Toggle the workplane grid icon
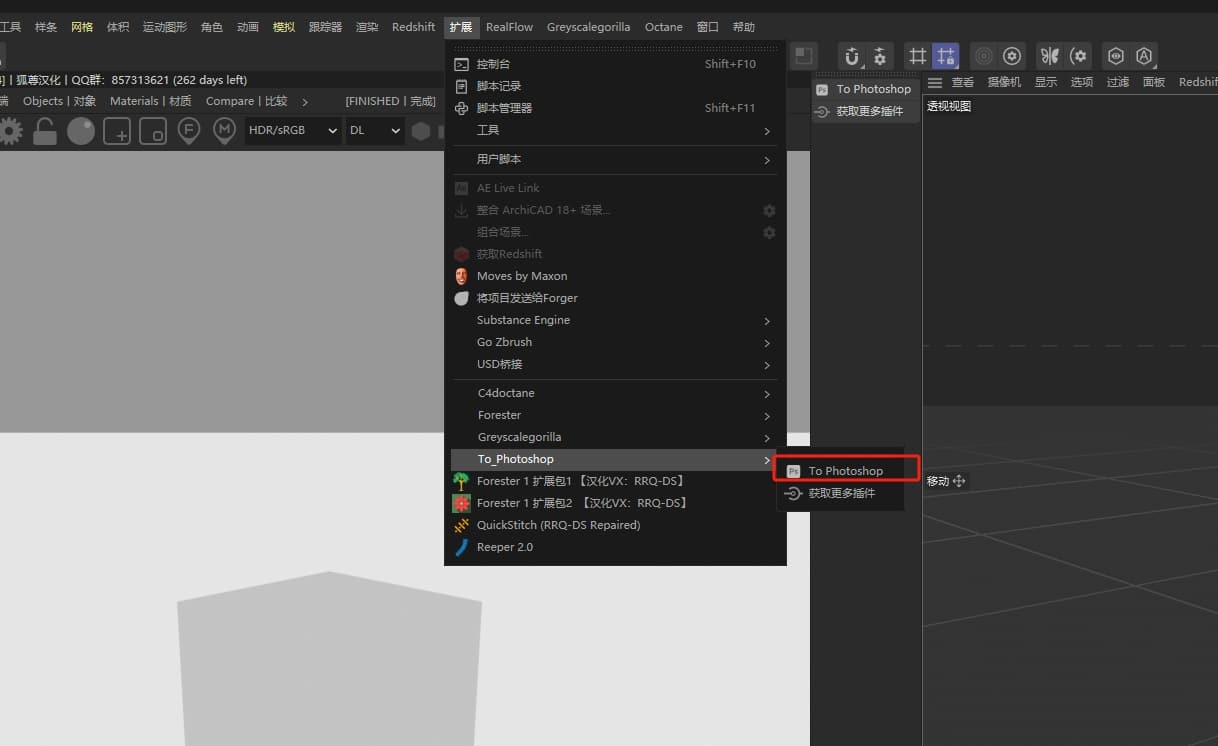 [x=917, y=57]
